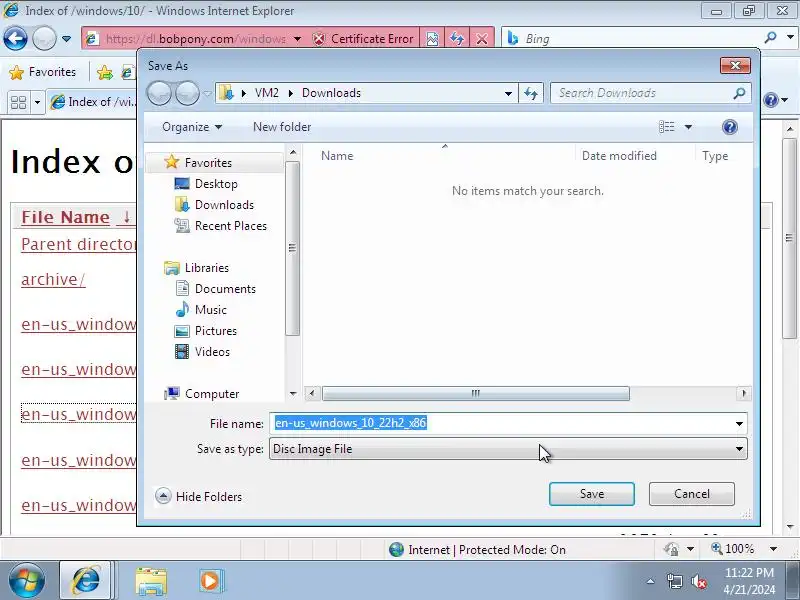Open the search provider dropdown arrow

coord(790,37)
